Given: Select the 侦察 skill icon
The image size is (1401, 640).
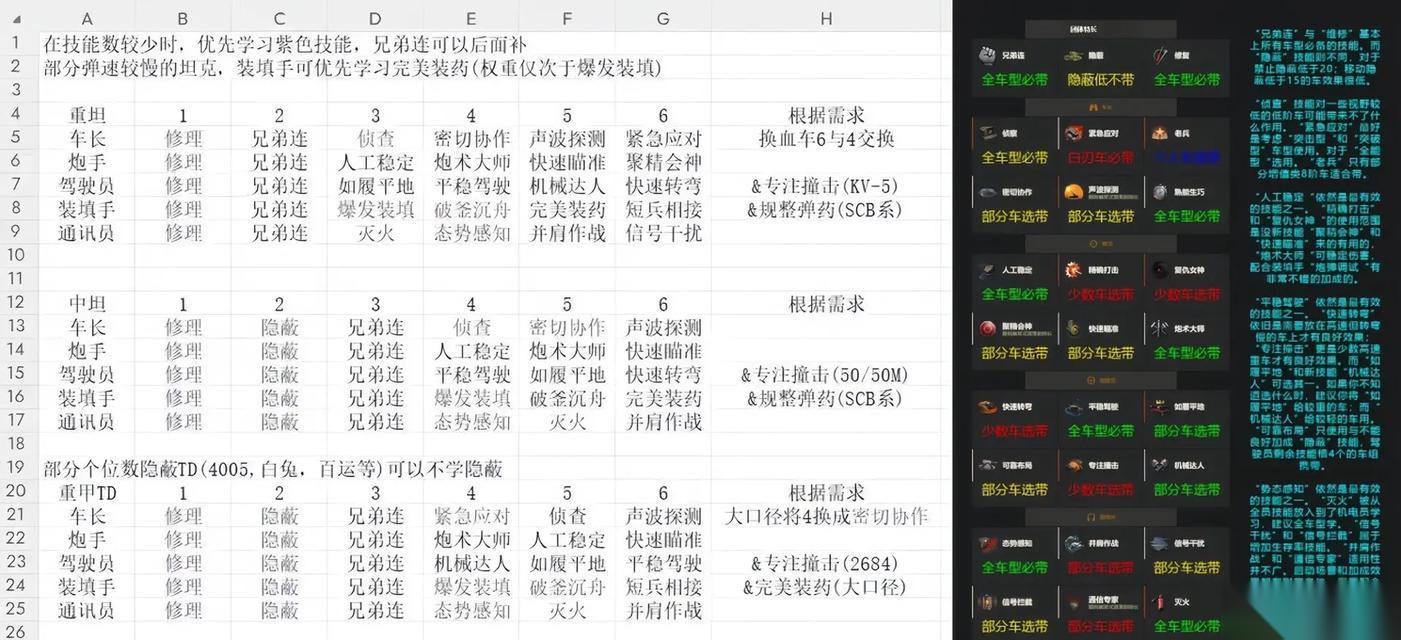Looking at the screenshot, I should click(987, 133).
